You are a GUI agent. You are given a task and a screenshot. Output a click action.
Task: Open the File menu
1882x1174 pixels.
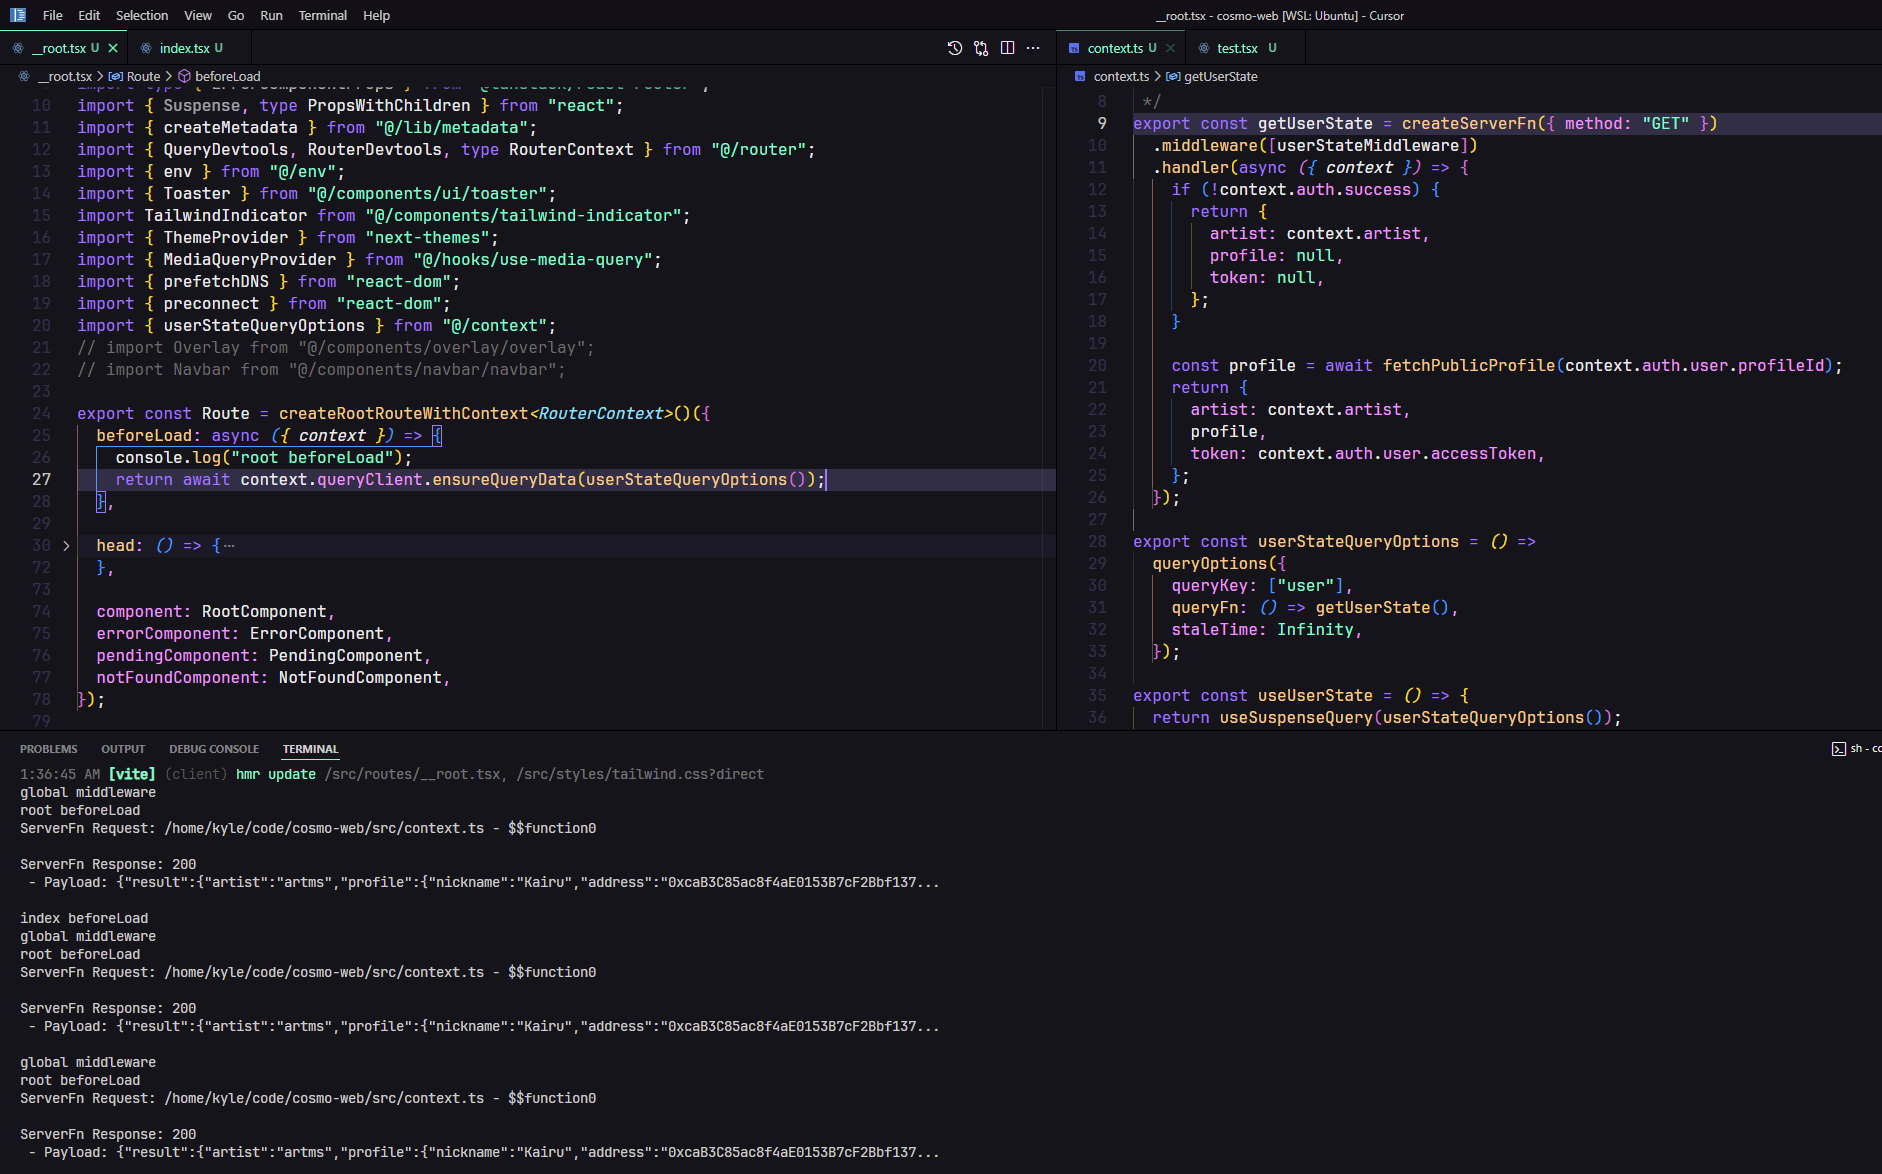pyautogui.click(x=53, y=15)
